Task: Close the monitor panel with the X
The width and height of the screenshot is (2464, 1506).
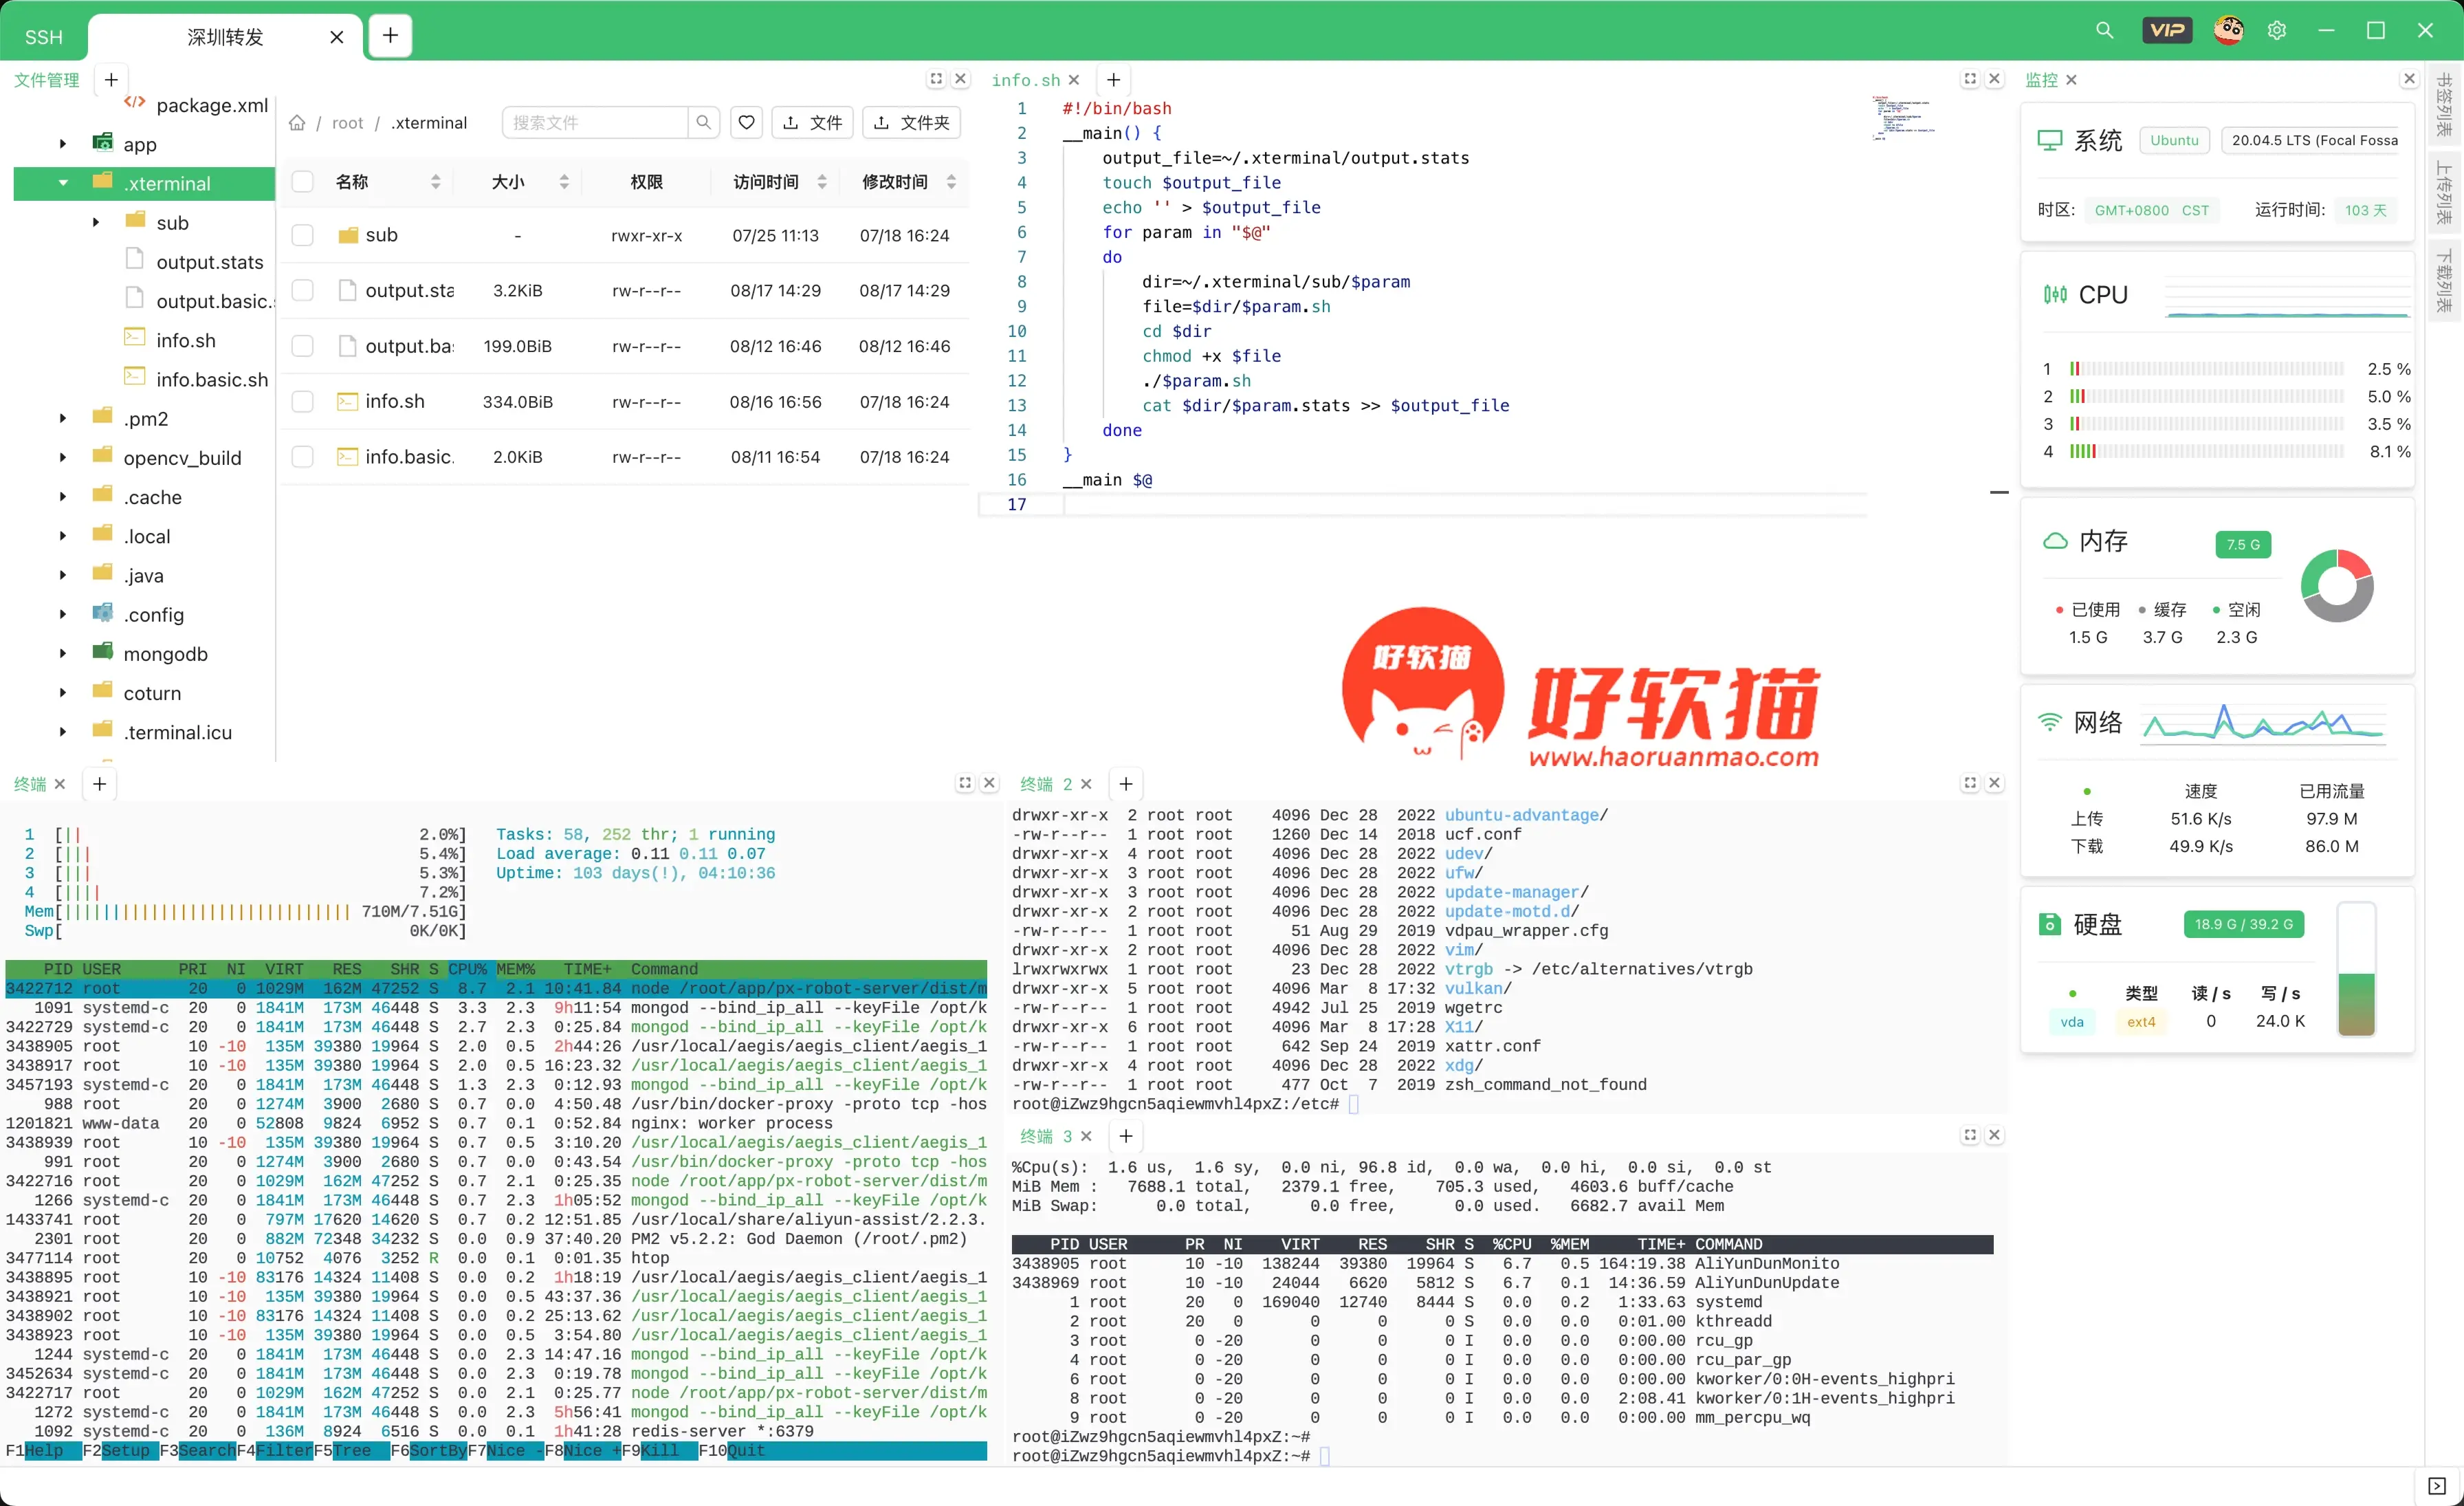Action: [2409, 79]
